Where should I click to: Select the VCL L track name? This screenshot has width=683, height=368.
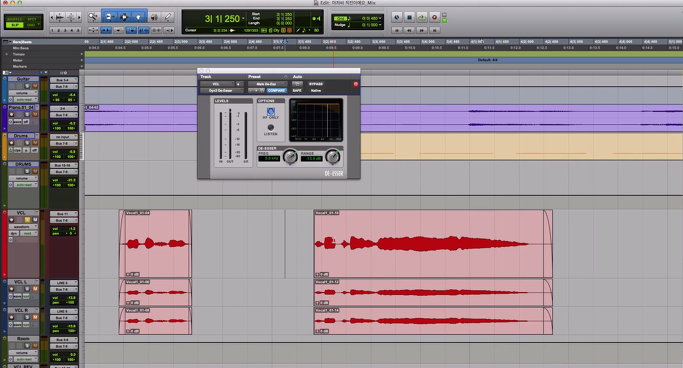point(21,282)
